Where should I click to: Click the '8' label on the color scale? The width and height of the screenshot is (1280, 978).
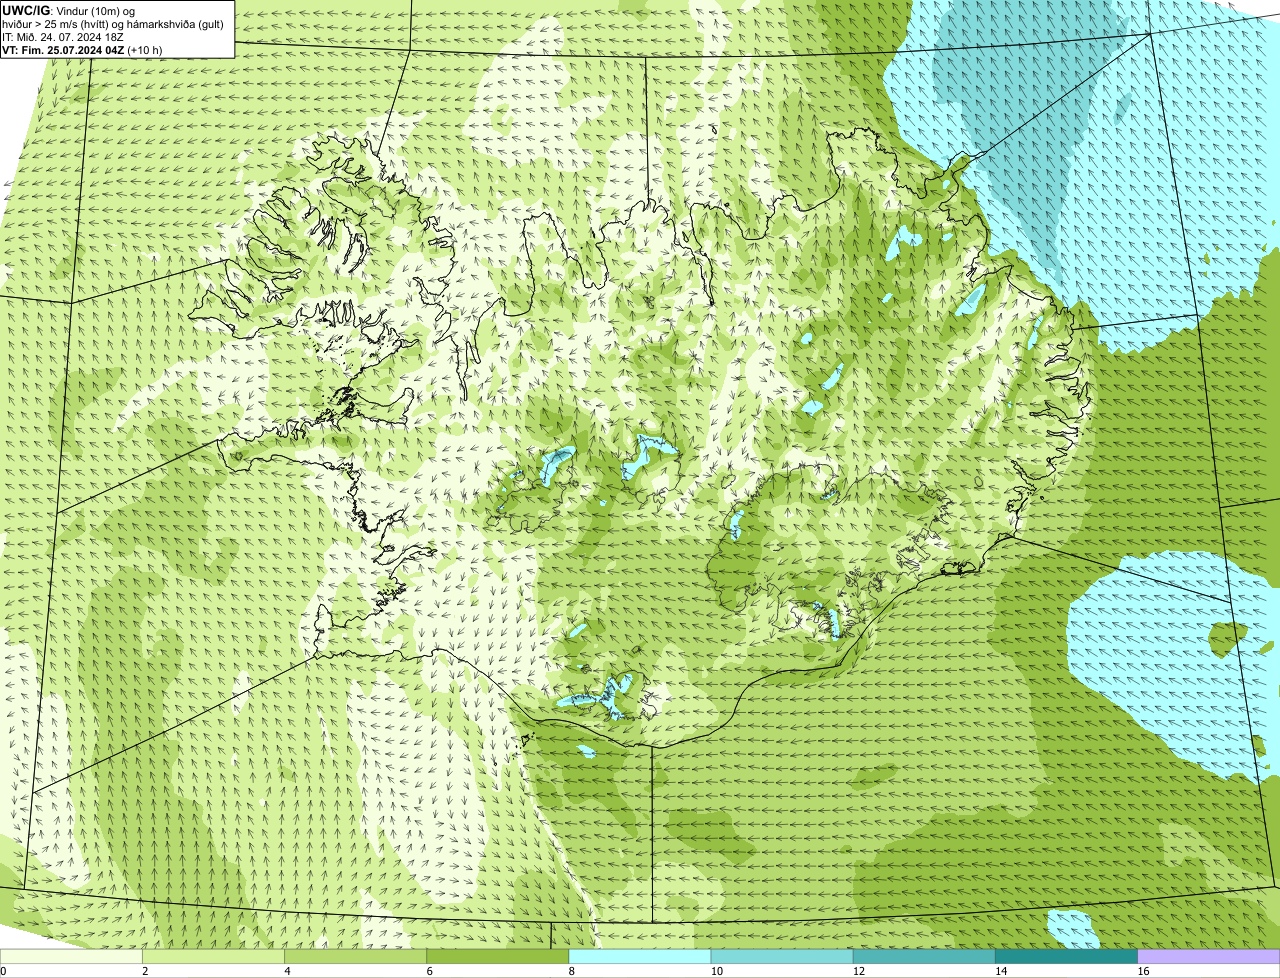[571, 971]
